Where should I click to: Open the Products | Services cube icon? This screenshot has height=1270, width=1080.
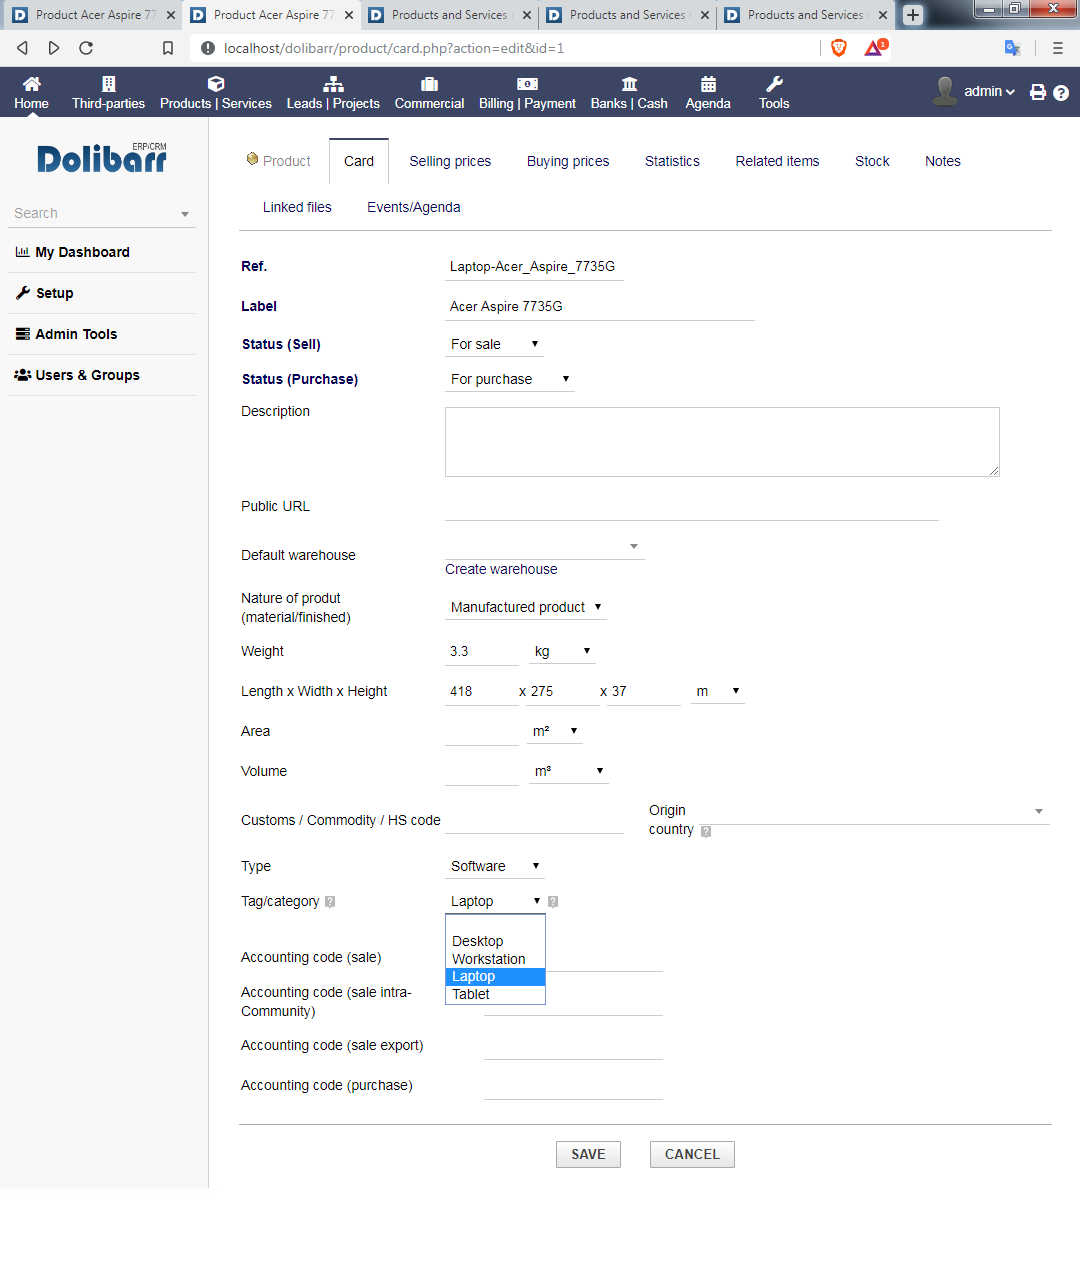tap(216, 84)
